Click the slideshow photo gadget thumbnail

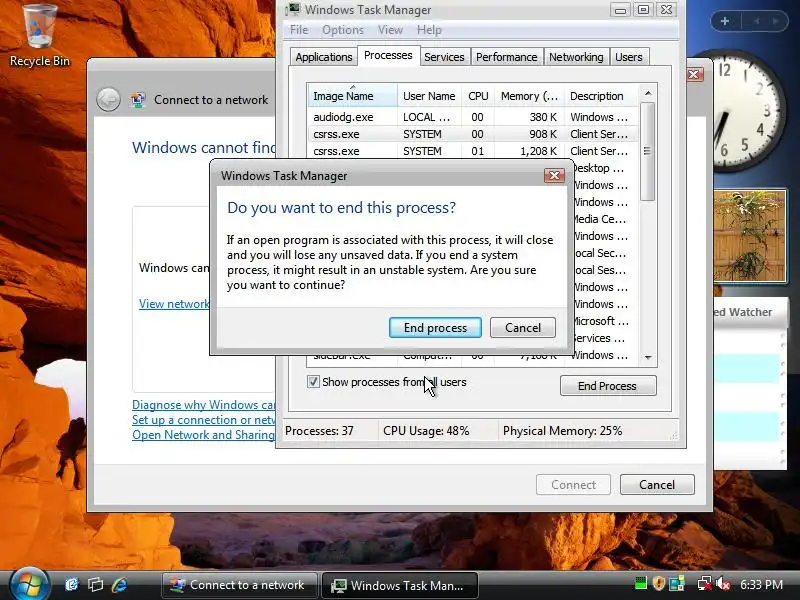(x=749, y=236)
